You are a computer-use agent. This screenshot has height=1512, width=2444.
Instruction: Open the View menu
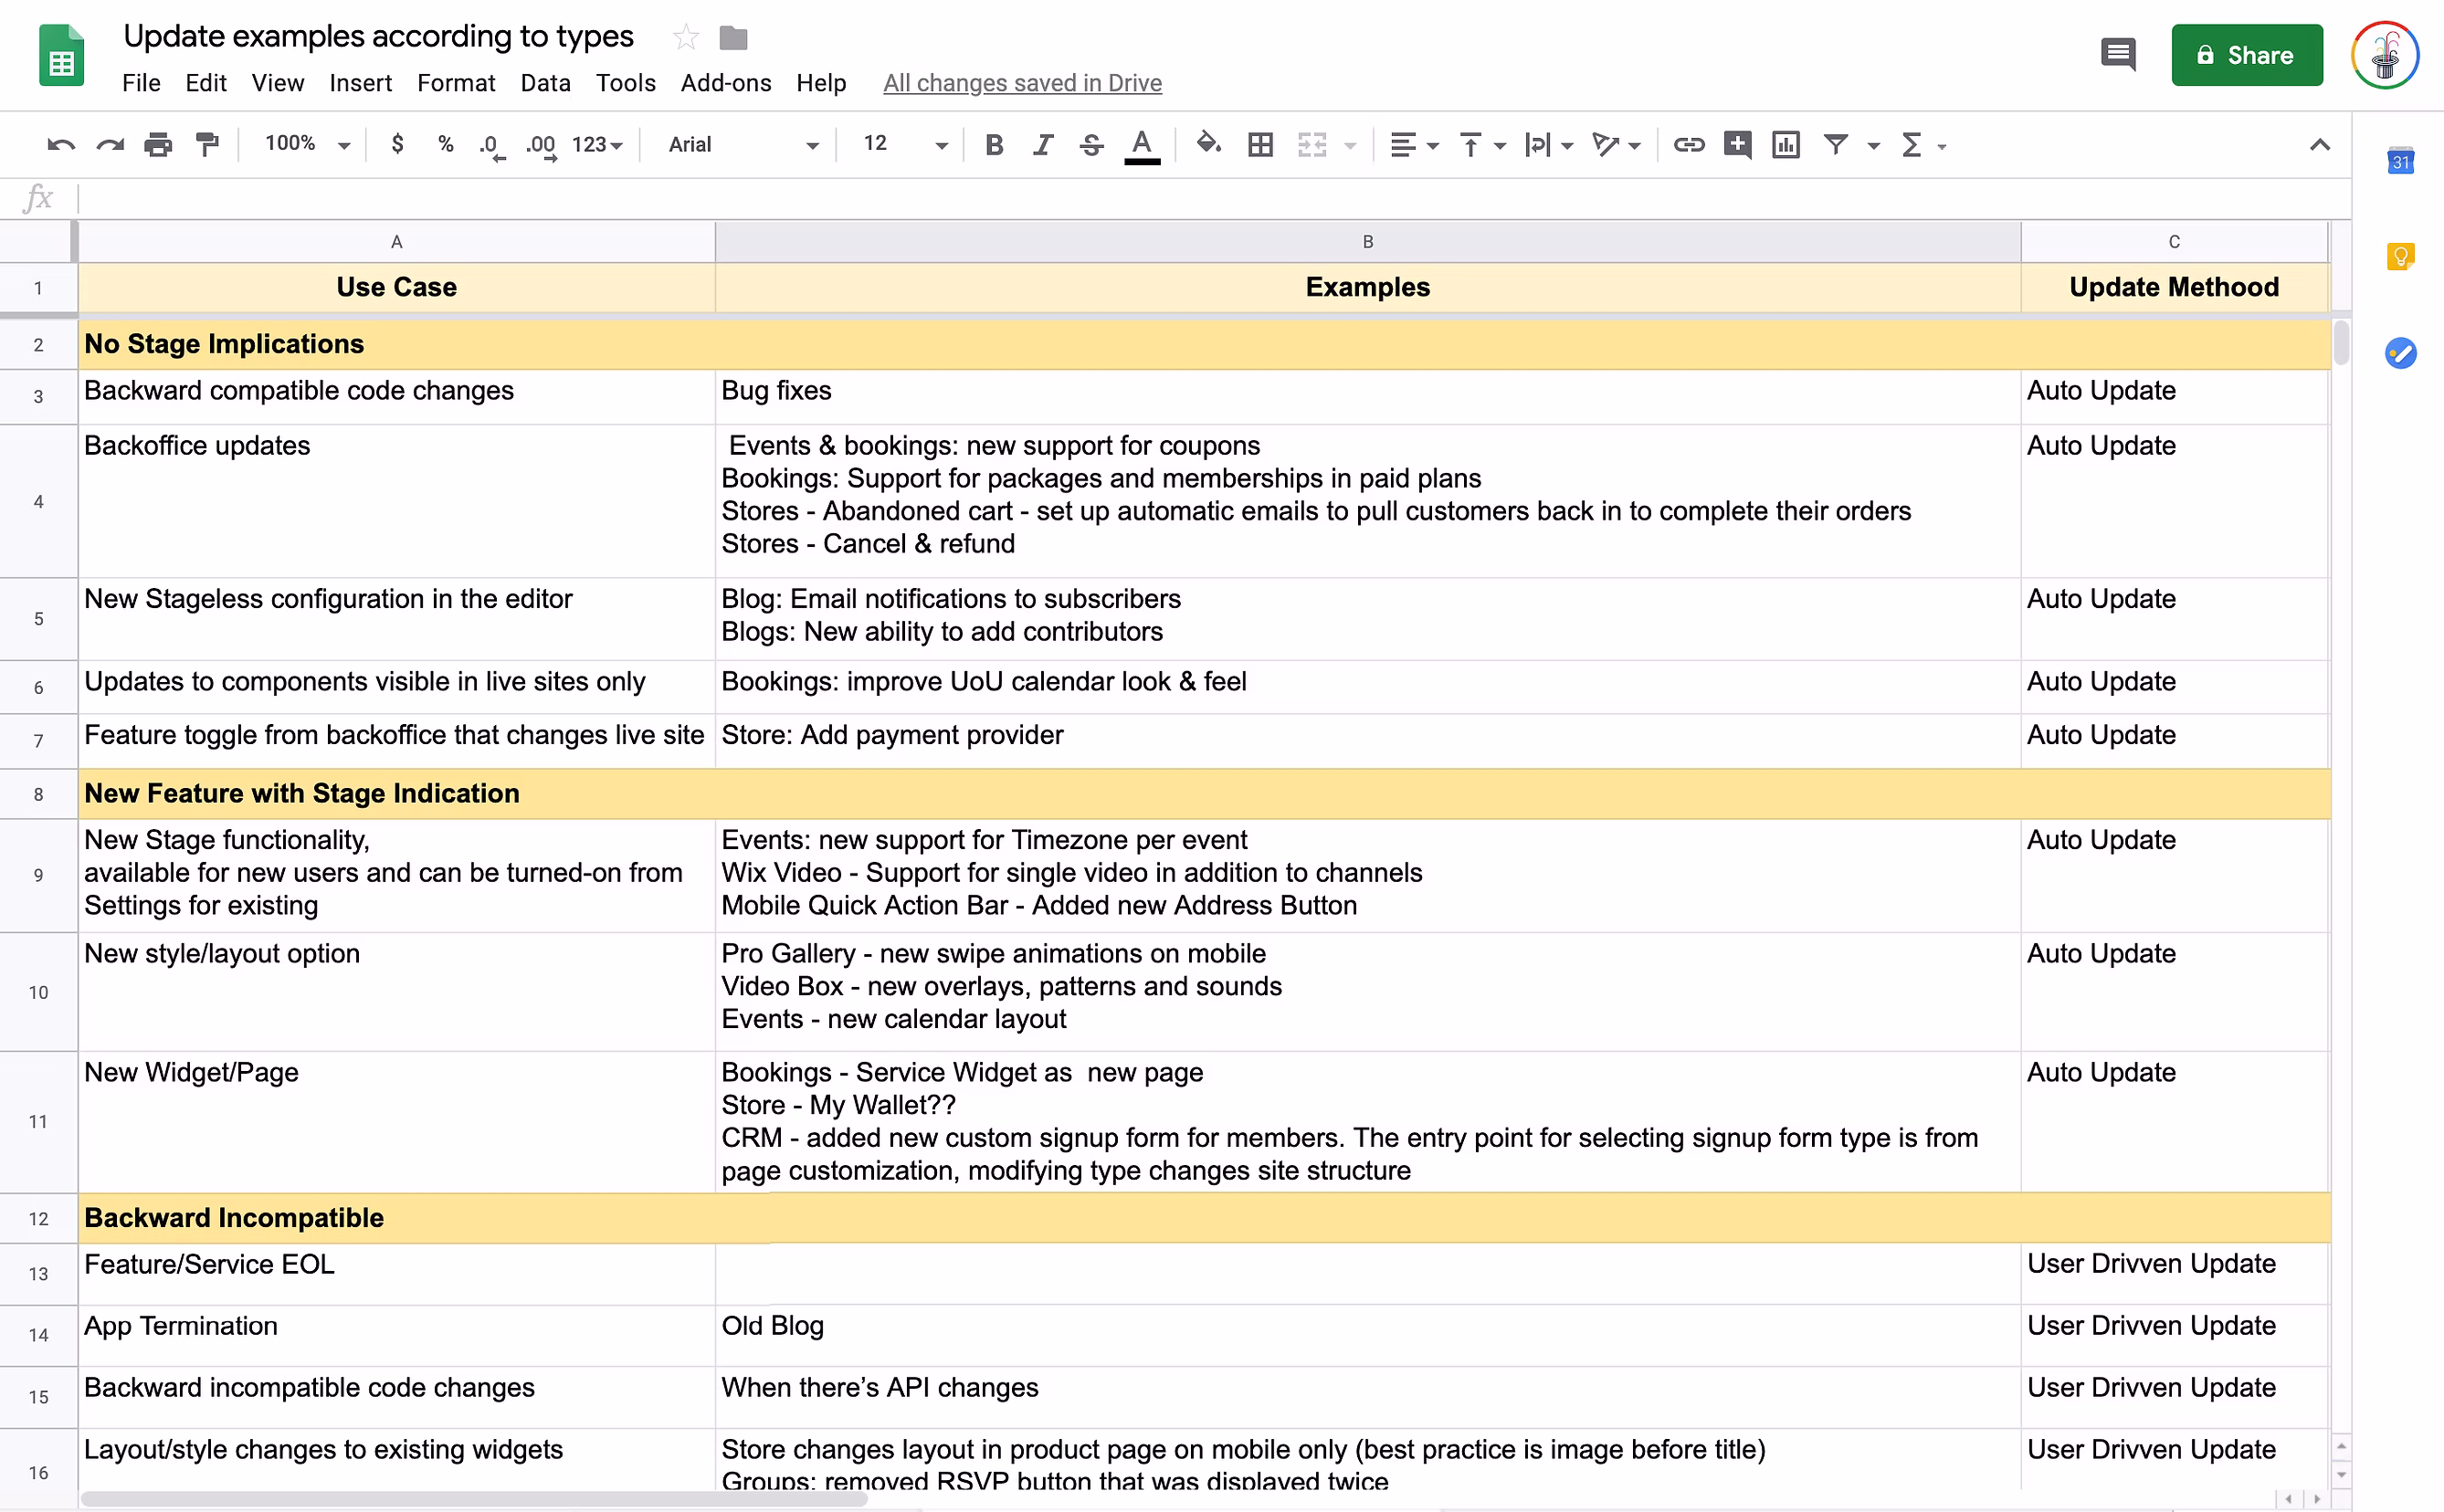[x=278, y=83]
